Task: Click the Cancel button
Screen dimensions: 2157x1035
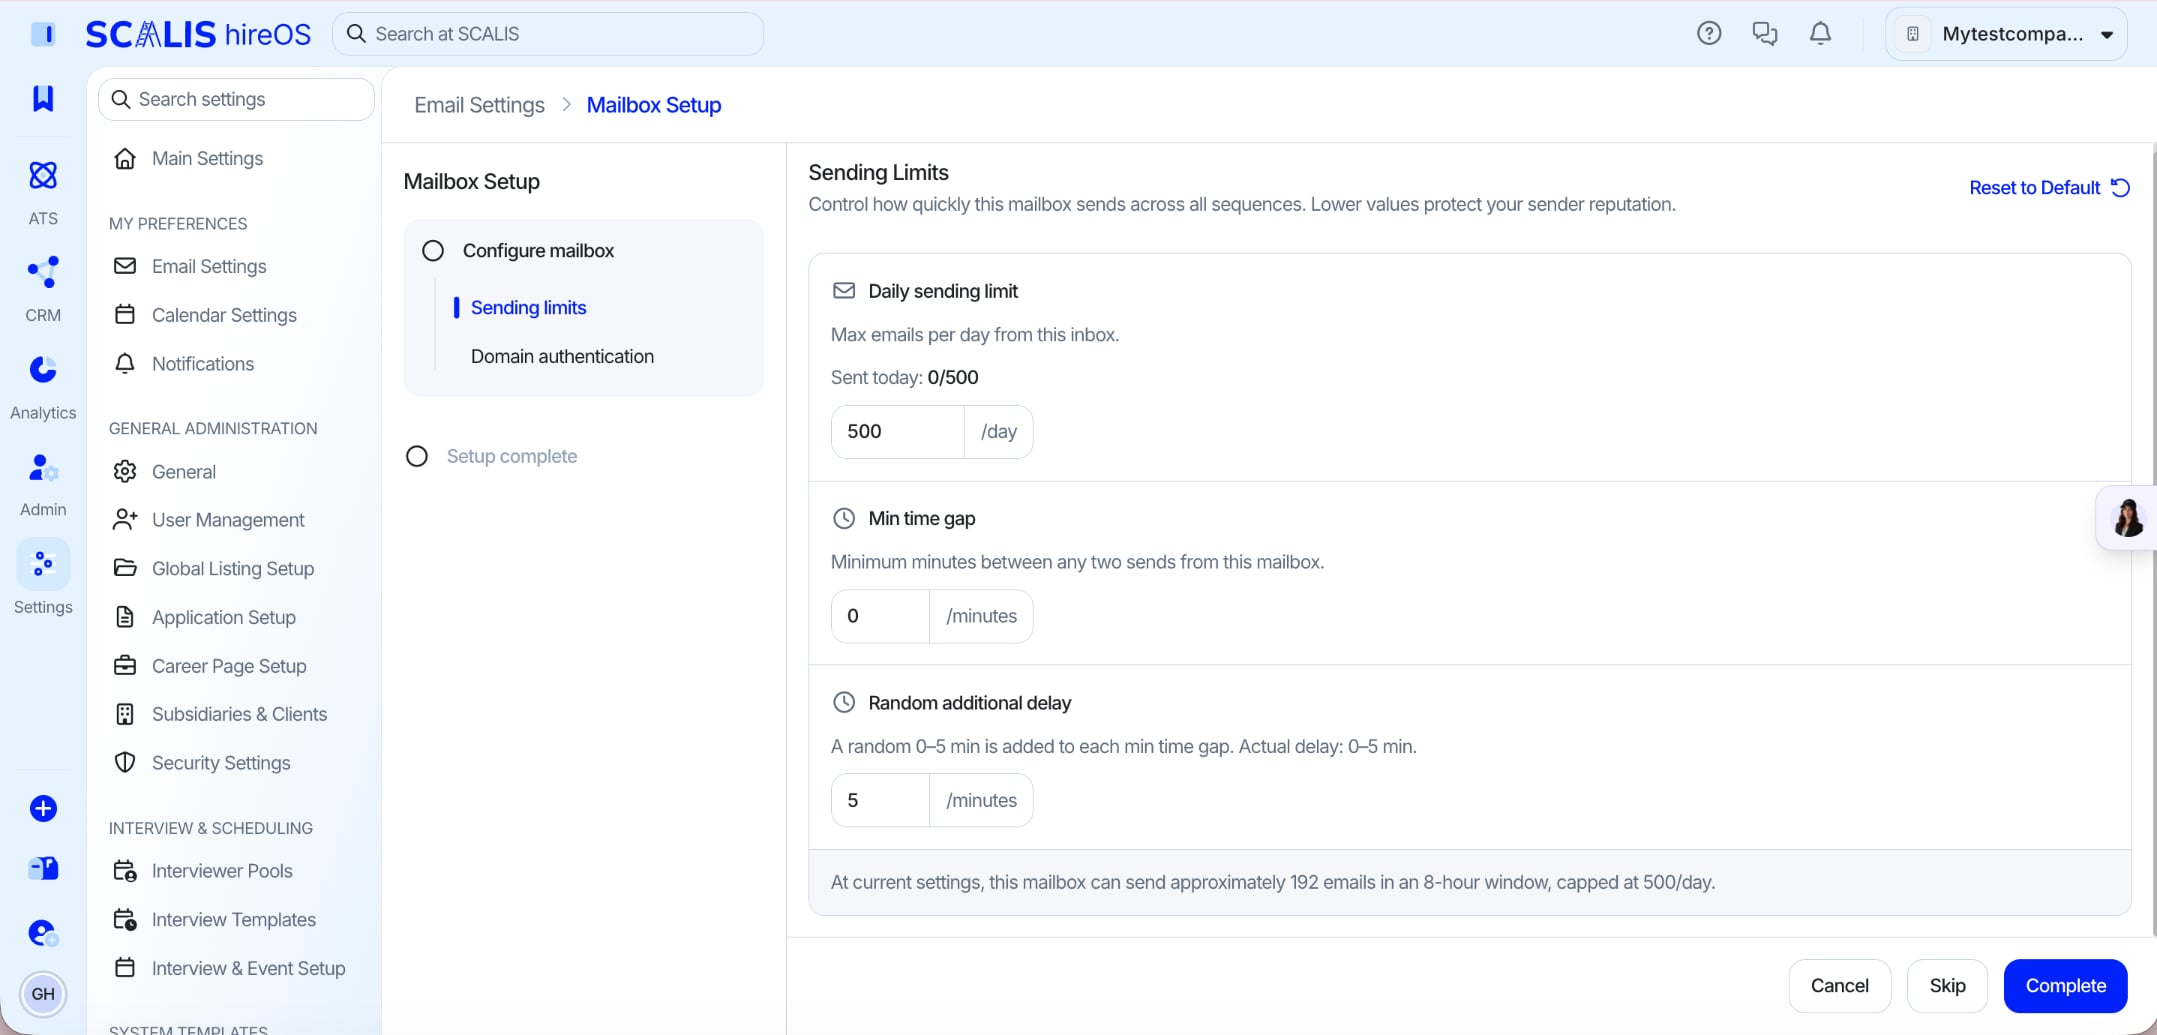Action: click(1839, 985)
